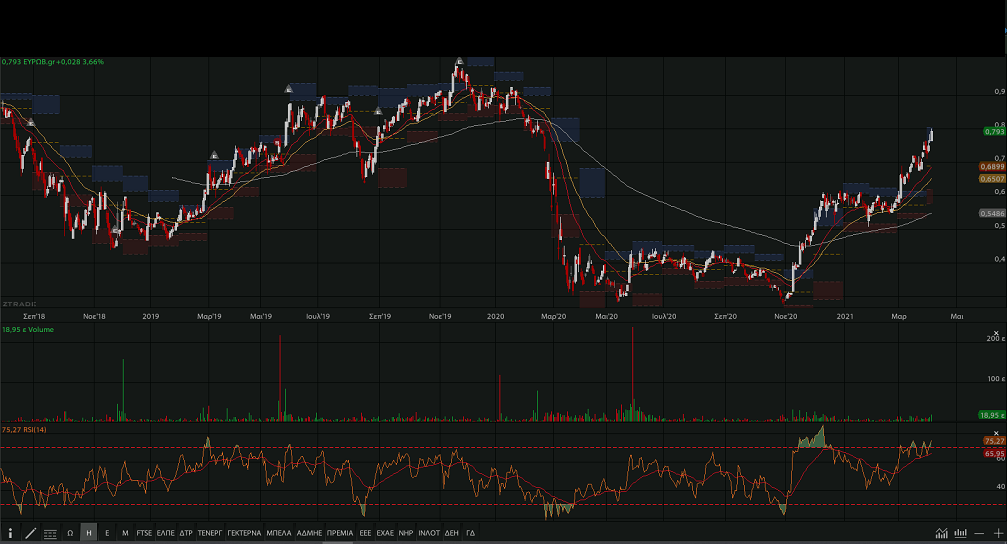Image resolution: width=1007 pixels, height=544 pixels.
Task: Click the info icon in bottom toolbar
Action: click(11, 533)
